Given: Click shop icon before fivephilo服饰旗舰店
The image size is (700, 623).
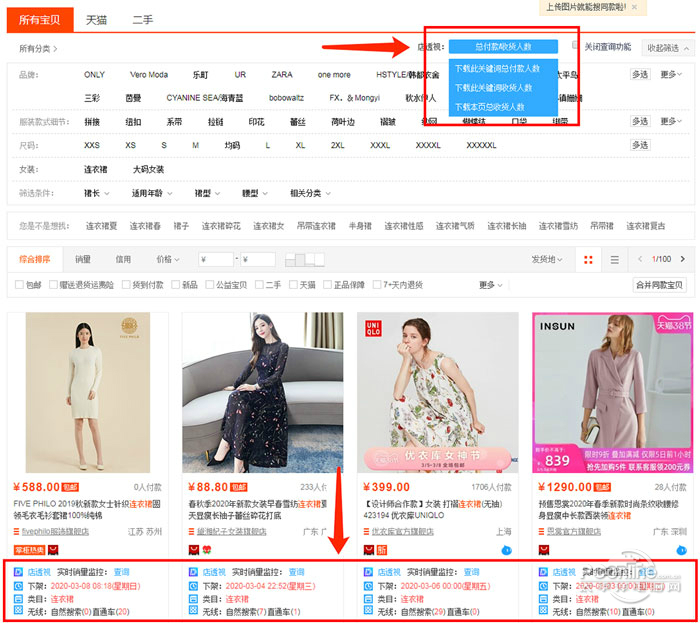Looking at the screenshot, I should pyautogui.click(x=17, y=532).
